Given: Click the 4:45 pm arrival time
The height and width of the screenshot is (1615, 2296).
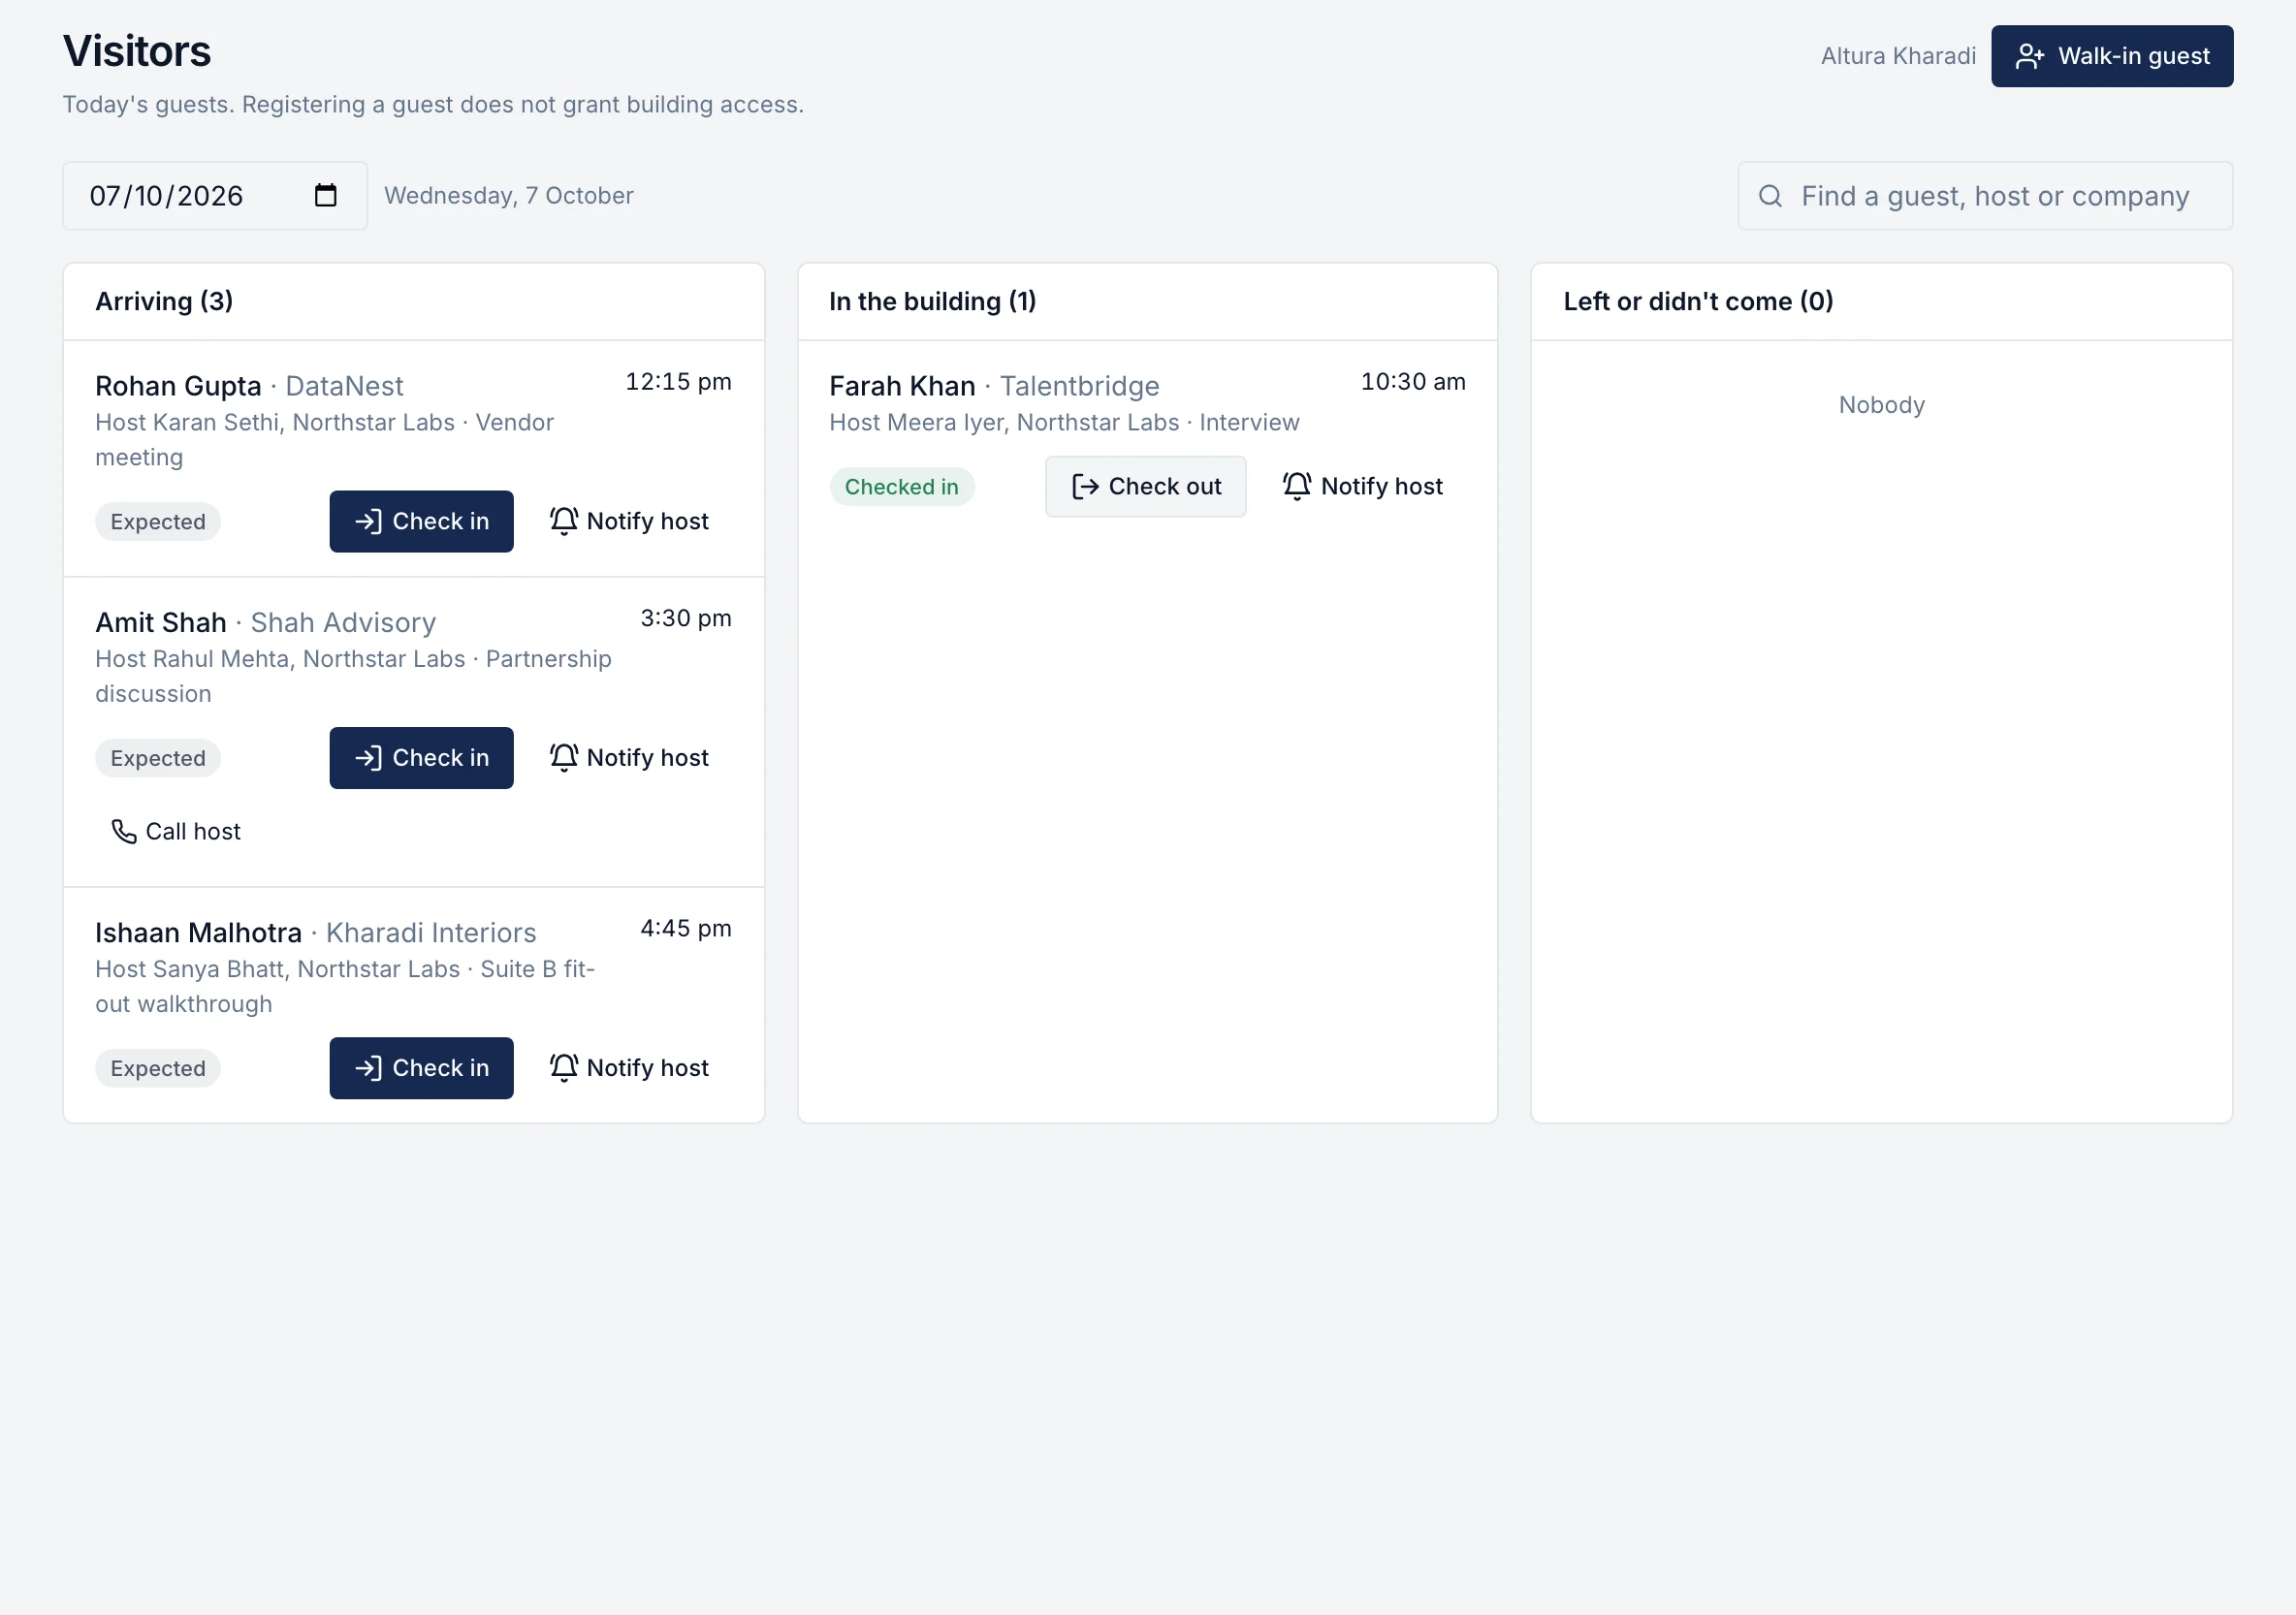Looking at the screenshot, I should pos(686,929).
